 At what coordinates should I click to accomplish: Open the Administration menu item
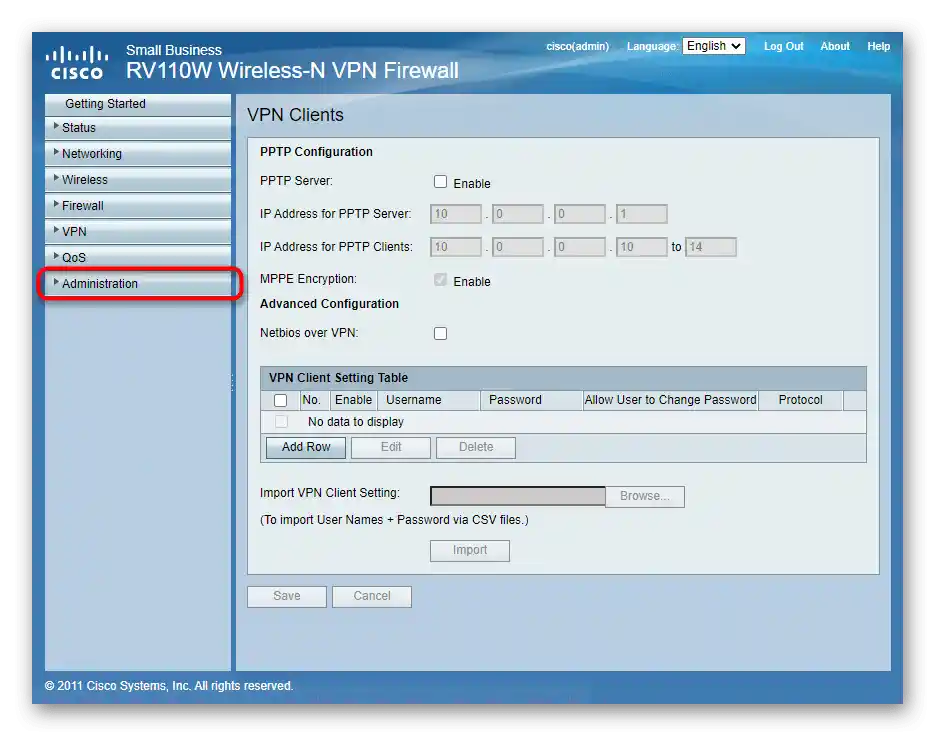coord(138,284)
